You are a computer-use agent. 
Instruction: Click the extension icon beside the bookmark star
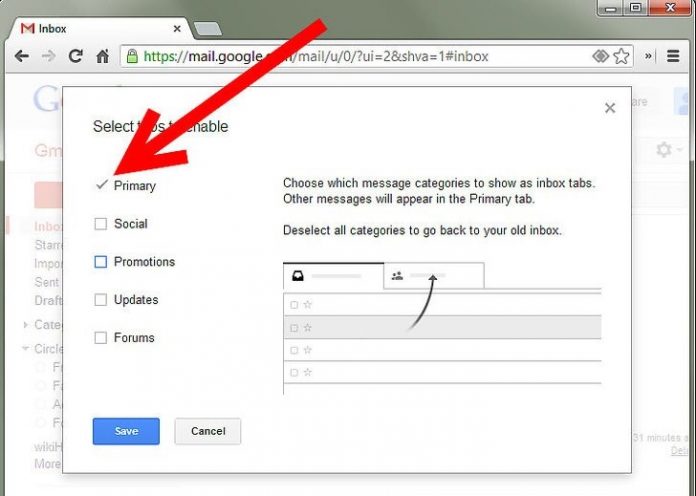click(x=600, y=57)
